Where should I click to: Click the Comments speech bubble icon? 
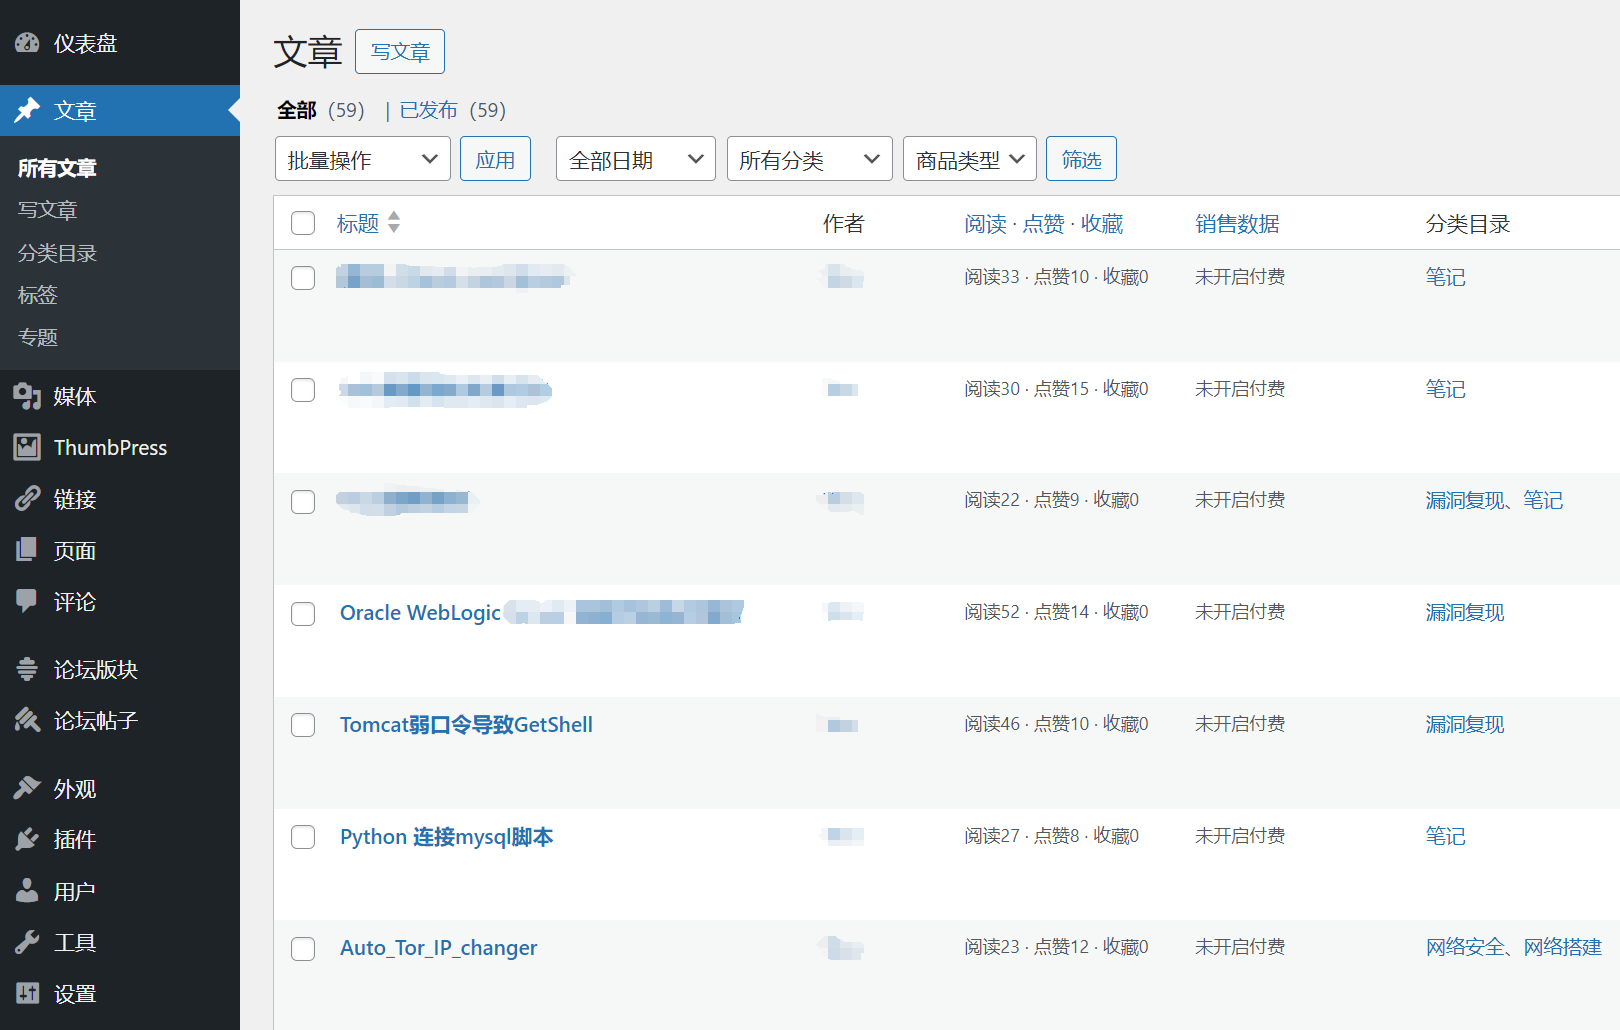[x=27, y=601]
